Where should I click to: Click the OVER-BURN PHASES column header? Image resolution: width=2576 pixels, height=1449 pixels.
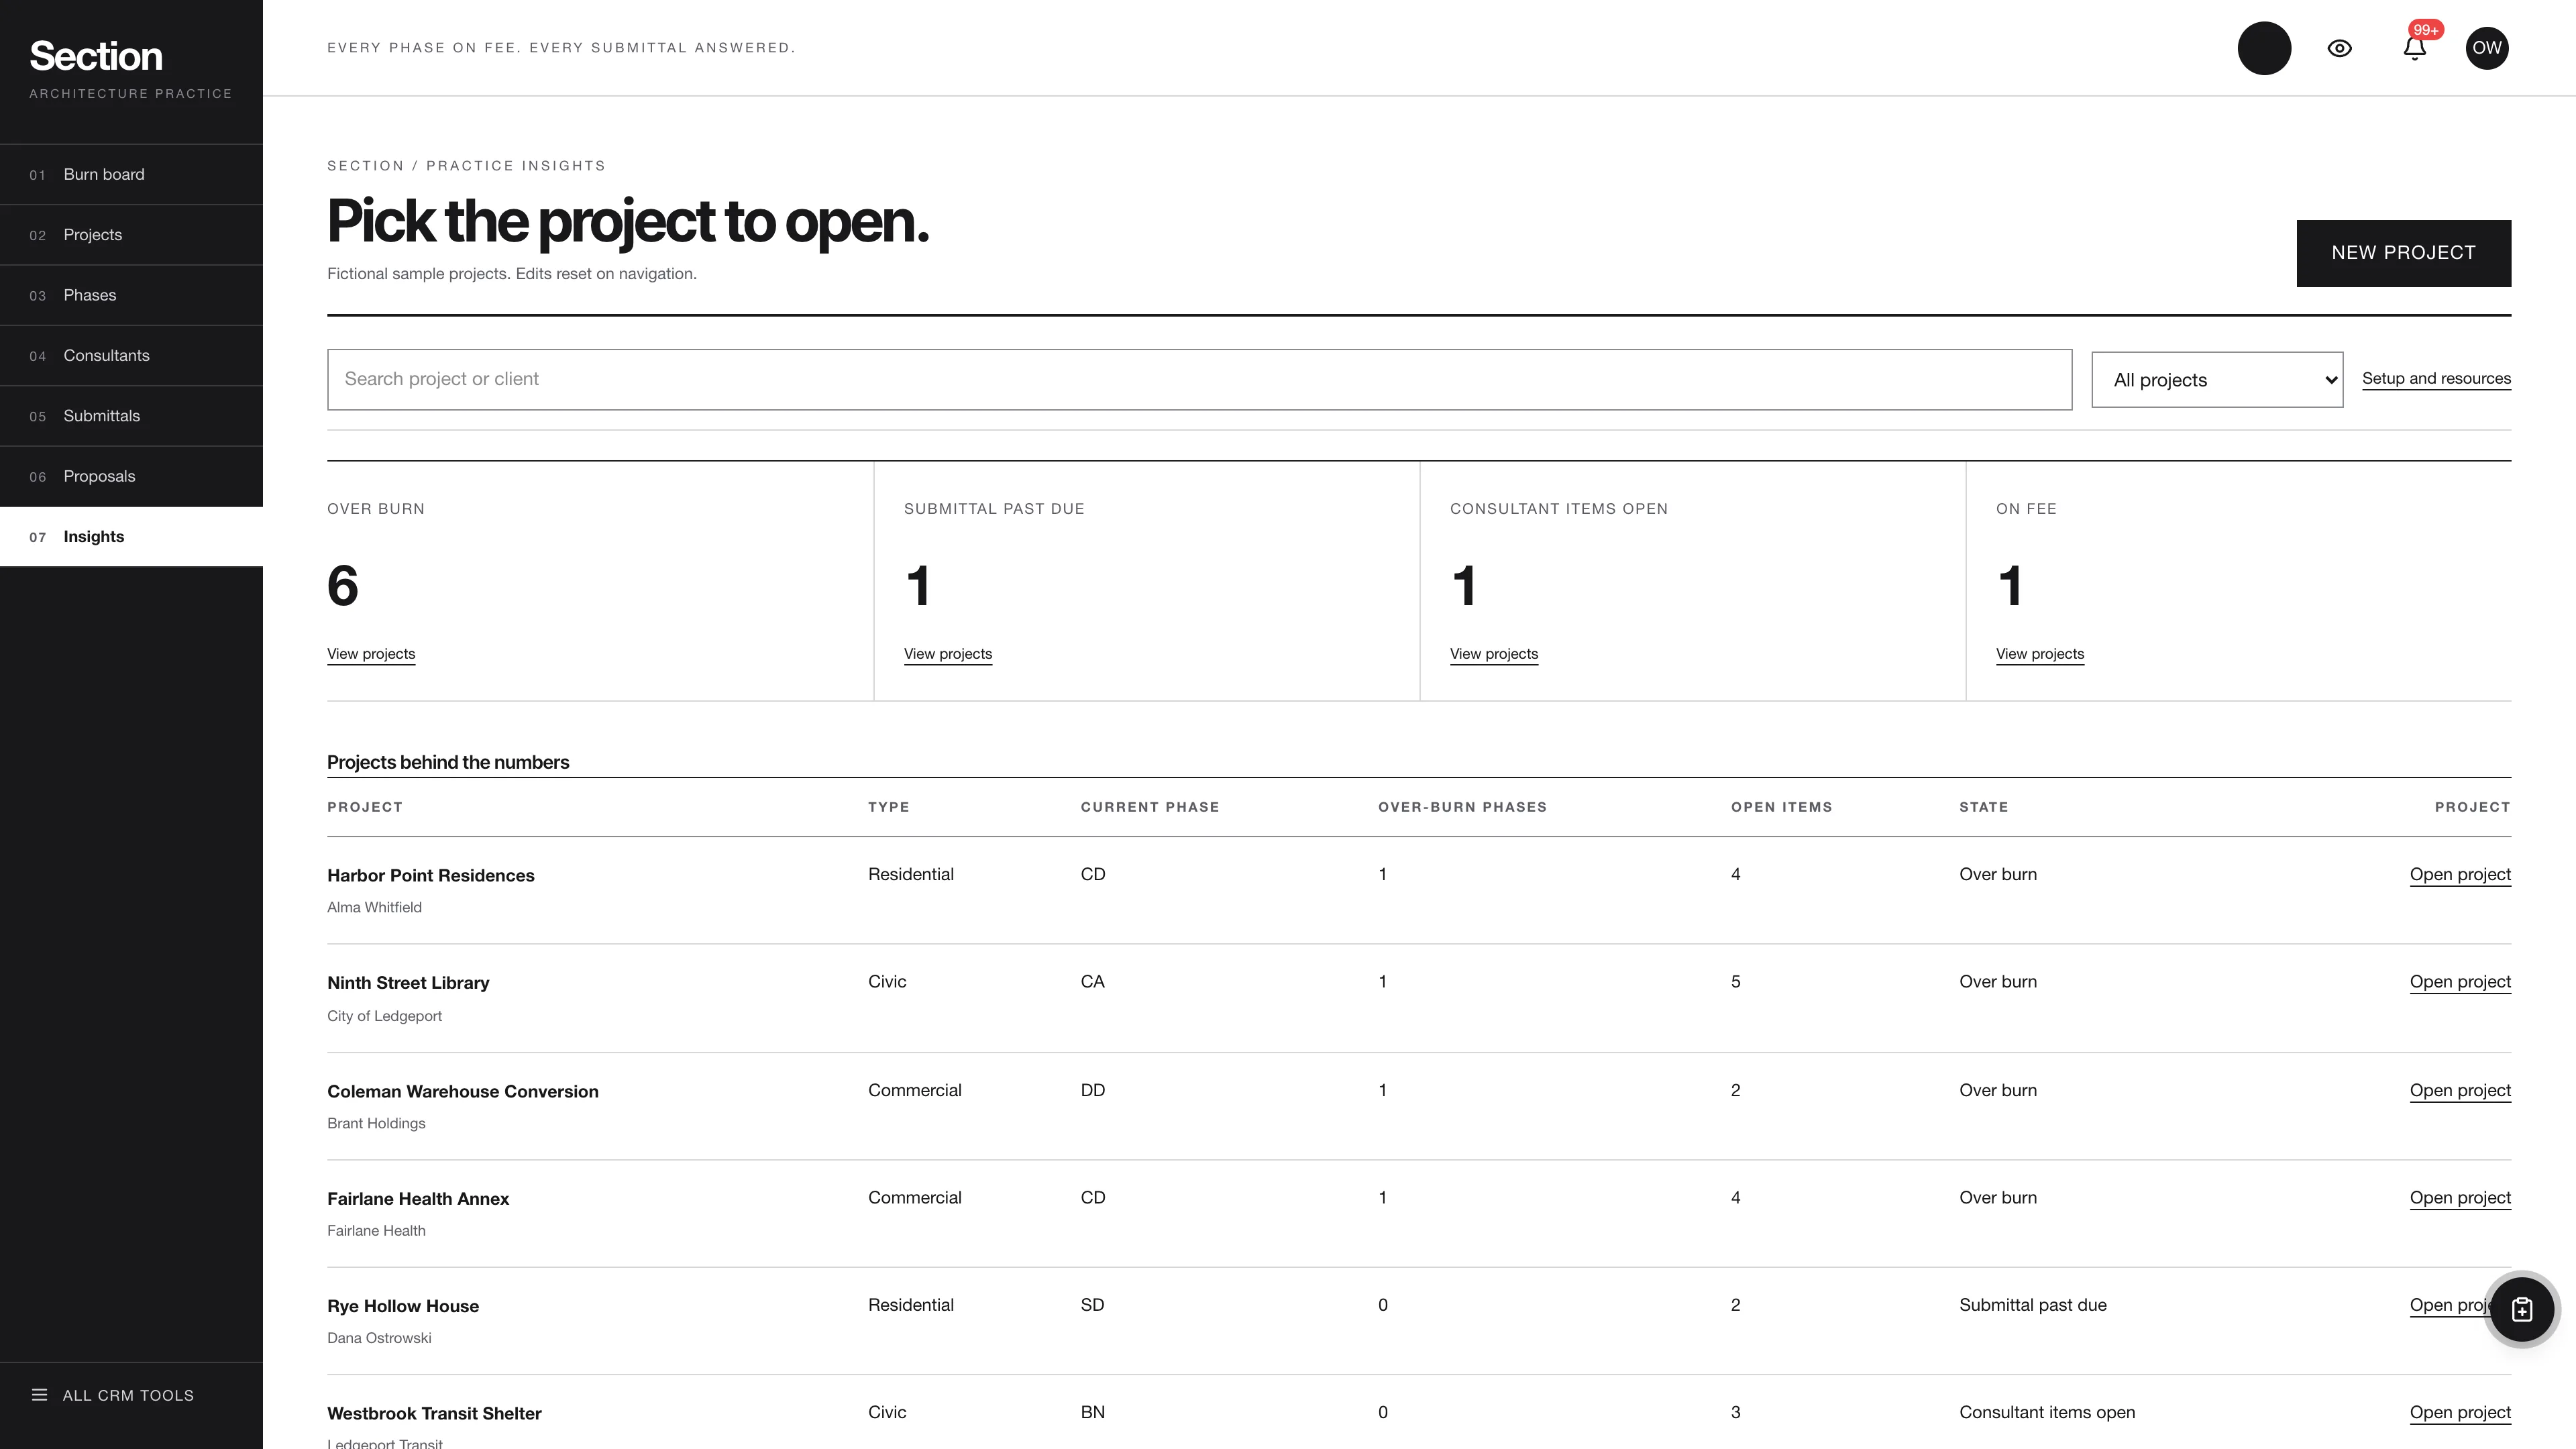(x=1462, y=807)
